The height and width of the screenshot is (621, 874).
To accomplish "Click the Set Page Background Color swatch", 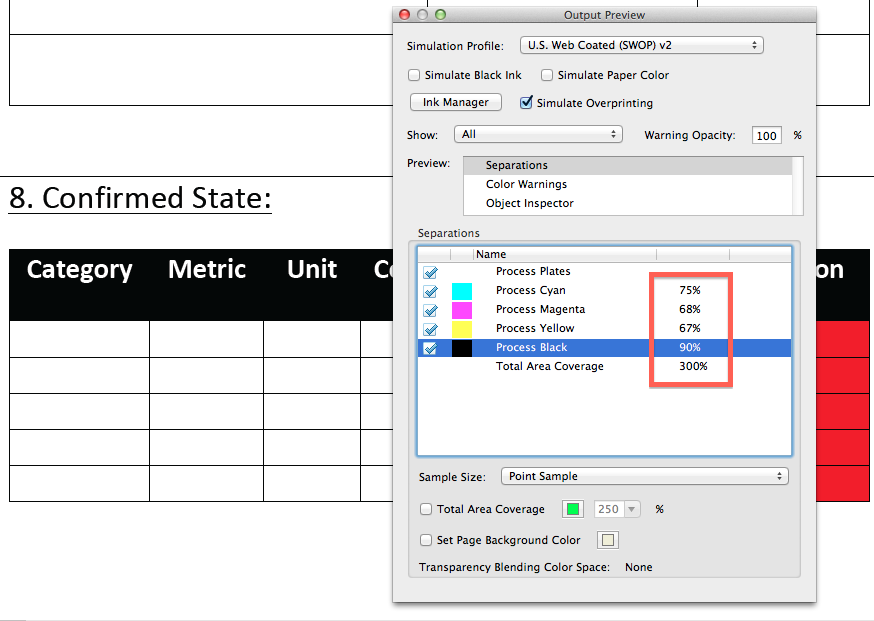I will point(607,540).
